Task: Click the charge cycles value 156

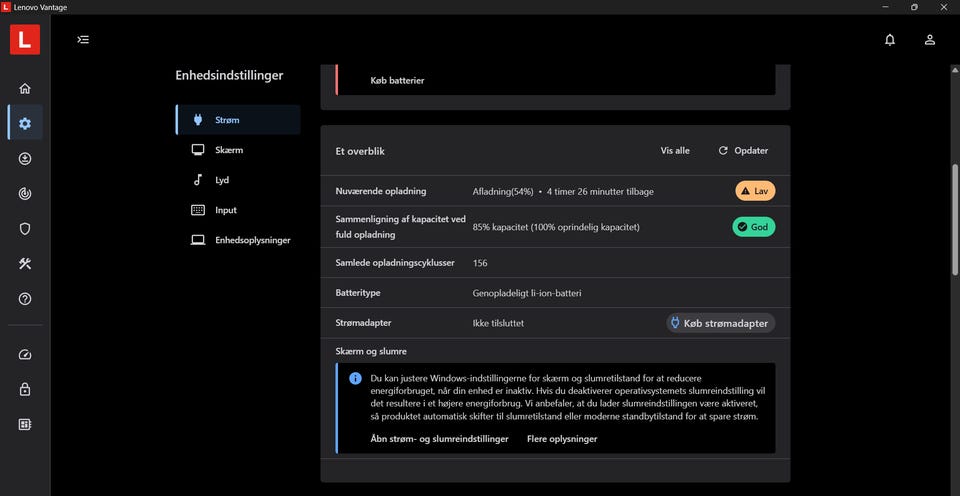Action: (x=480, y=263)
